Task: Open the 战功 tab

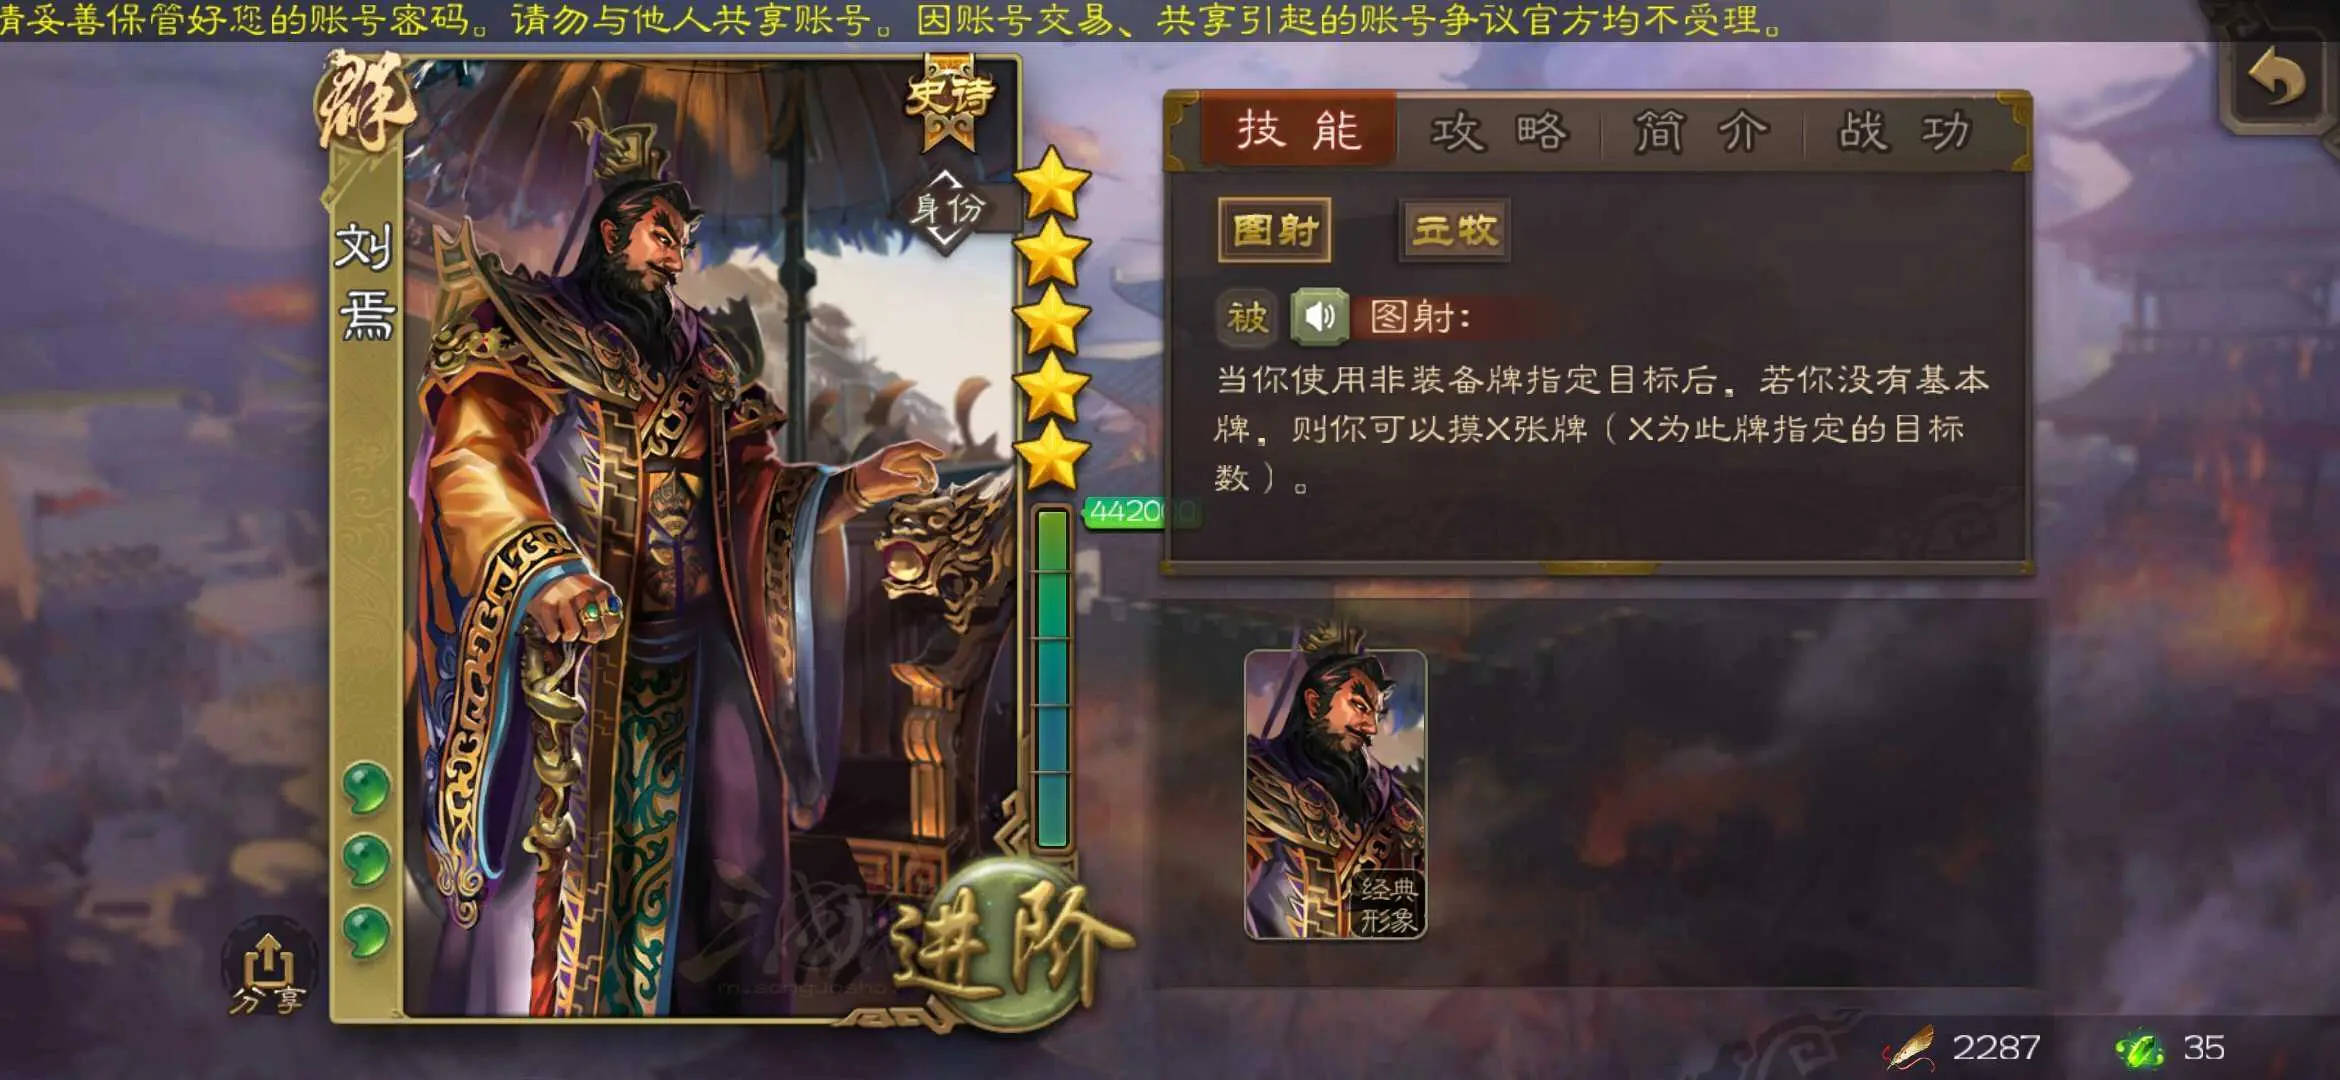Action: pos(1904,131)
